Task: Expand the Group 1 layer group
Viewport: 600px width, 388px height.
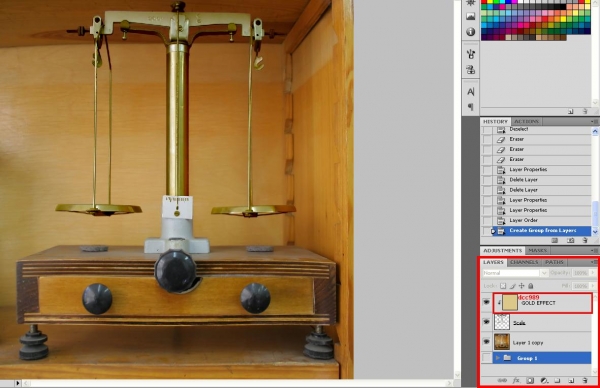Action: point(497,358)
